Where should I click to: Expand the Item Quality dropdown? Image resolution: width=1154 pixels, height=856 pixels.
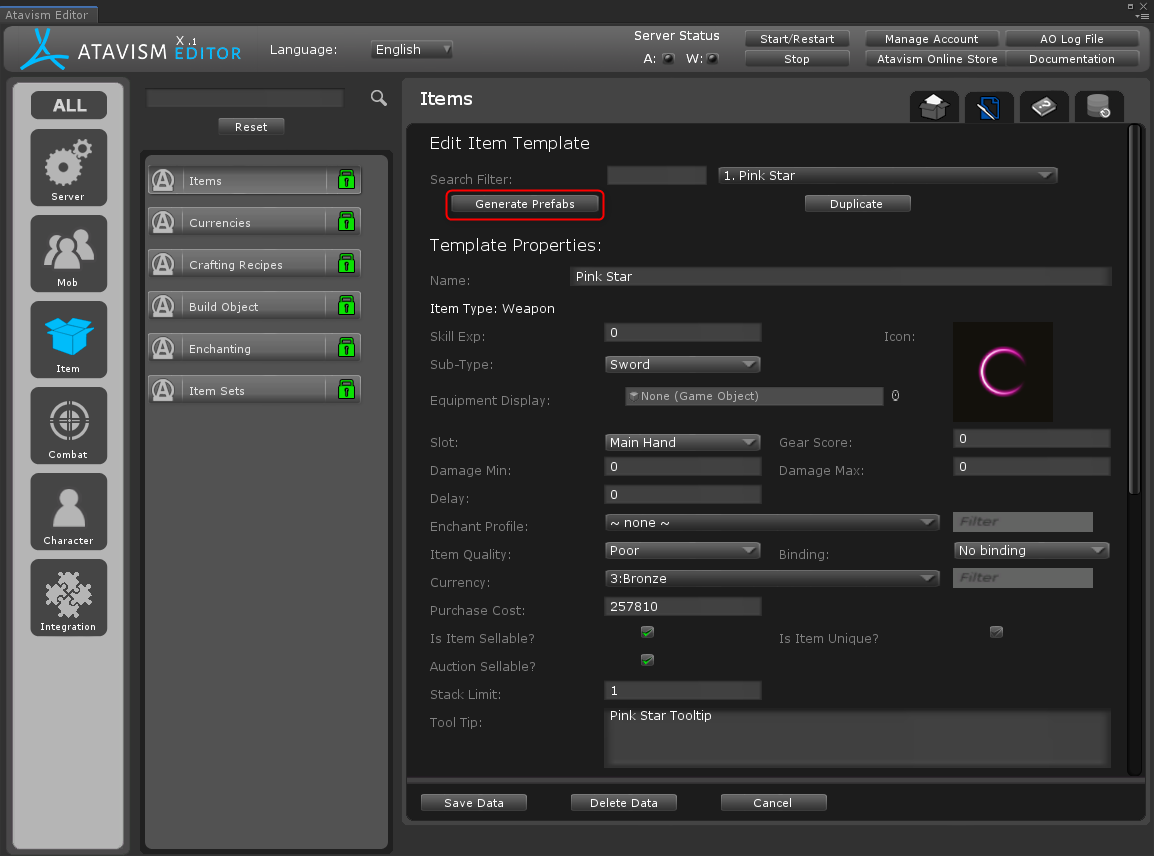(683, 551)
